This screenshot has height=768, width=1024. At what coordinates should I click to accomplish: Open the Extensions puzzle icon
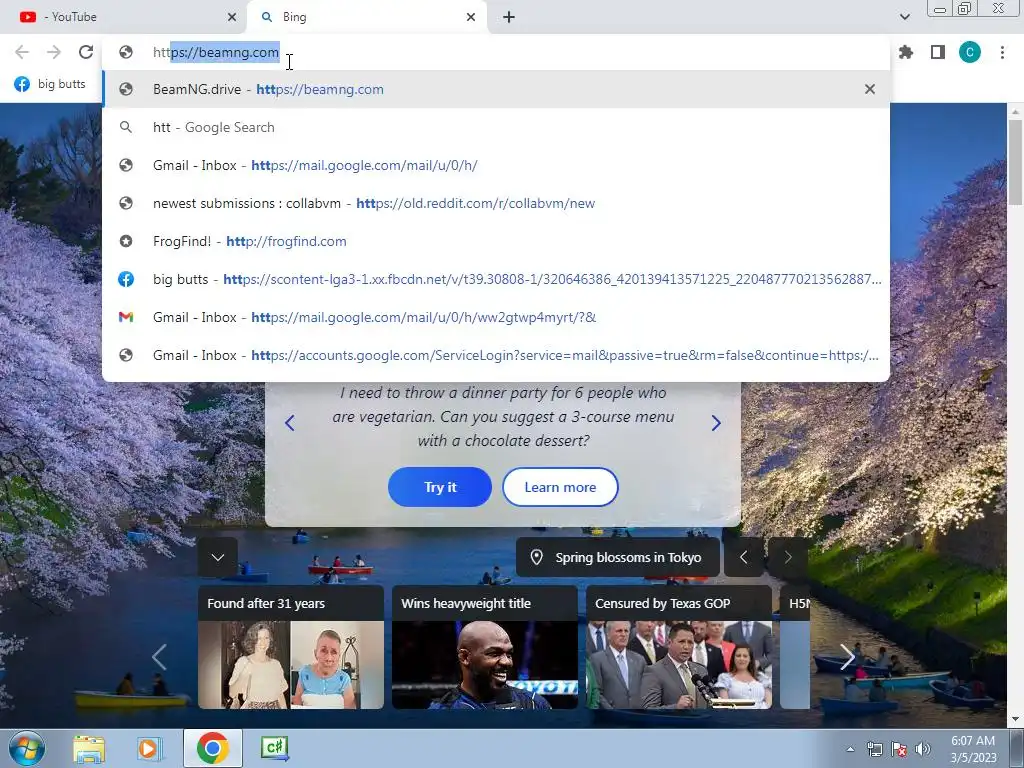click(906, 52)
